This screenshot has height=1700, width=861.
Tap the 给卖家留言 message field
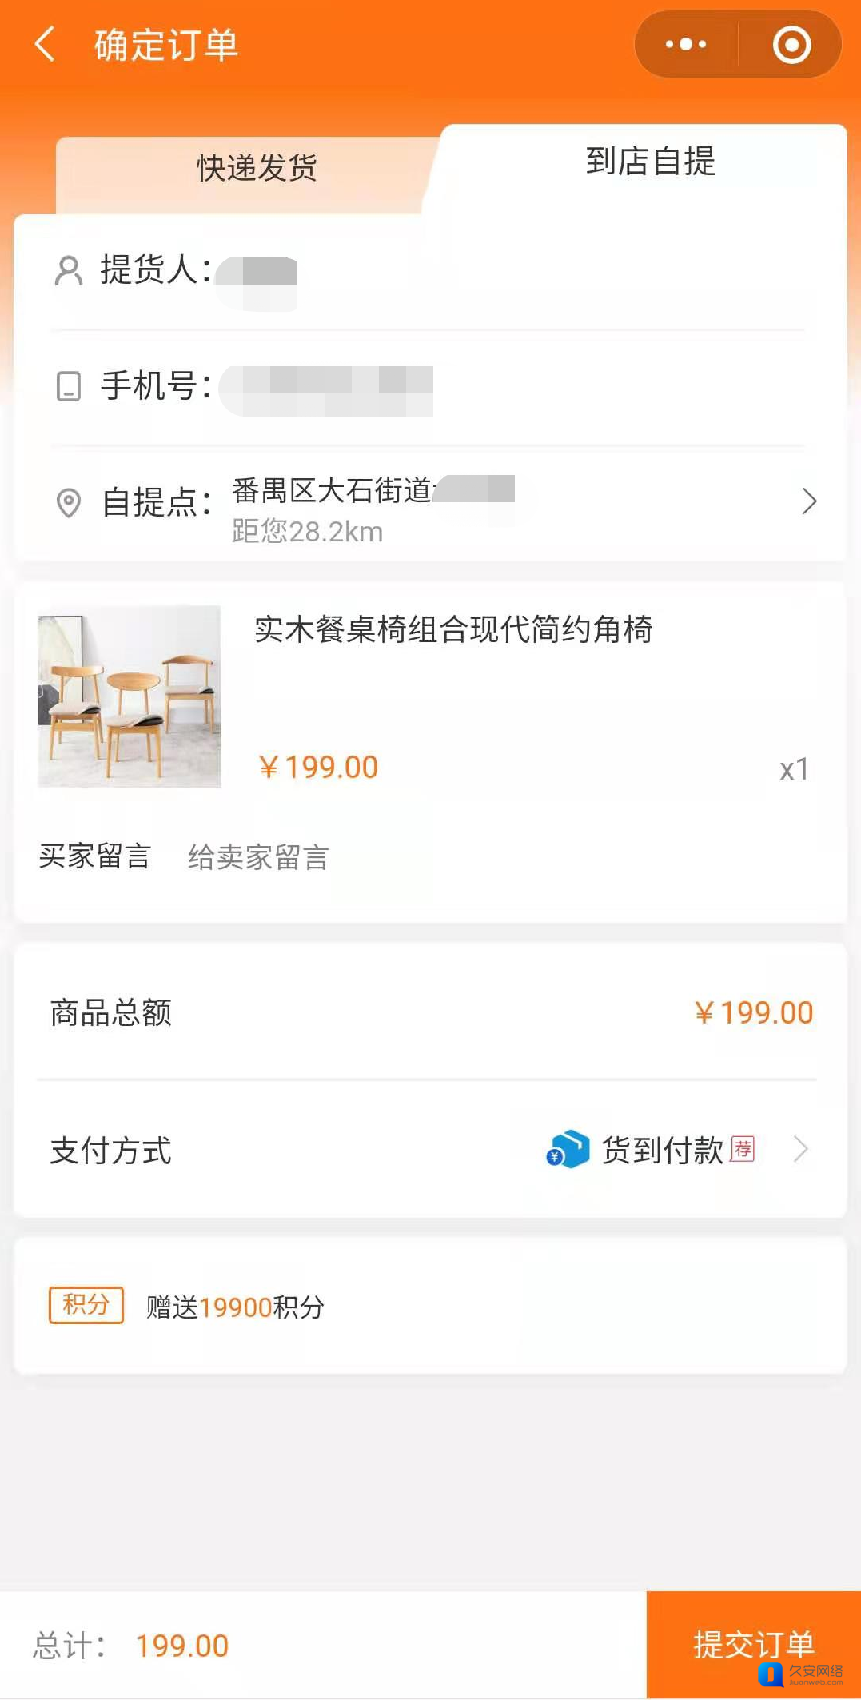[259, 857]
